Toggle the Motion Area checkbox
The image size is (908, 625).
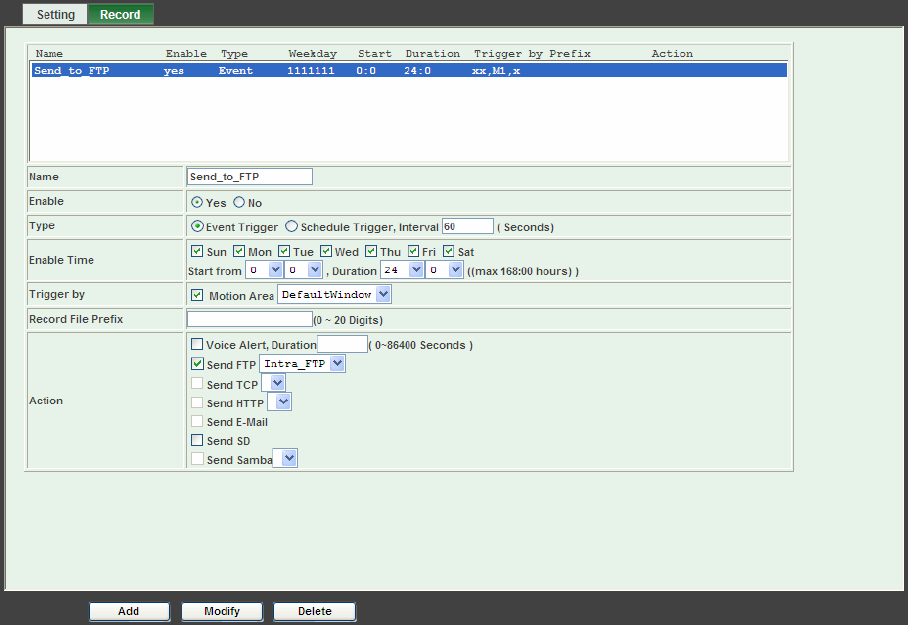197,295
